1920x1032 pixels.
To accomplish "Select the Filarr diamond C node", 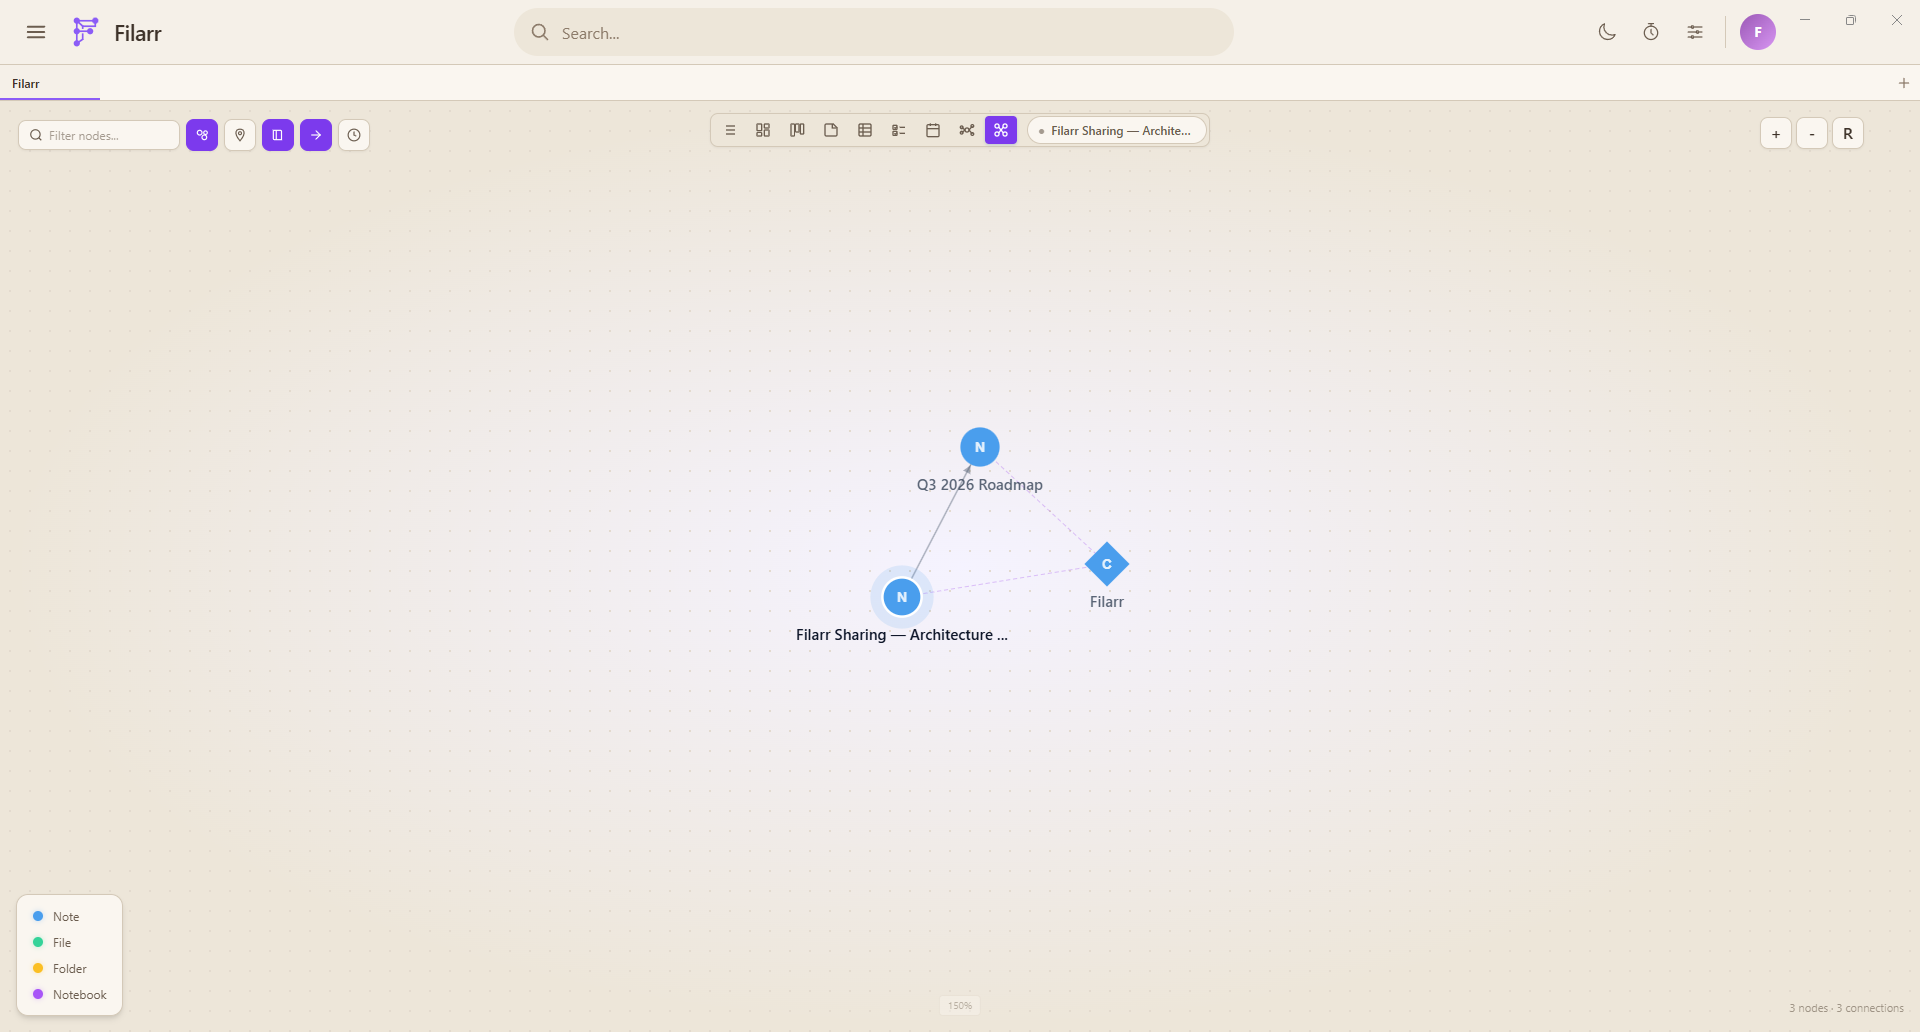I will [x=1107, y=564].
